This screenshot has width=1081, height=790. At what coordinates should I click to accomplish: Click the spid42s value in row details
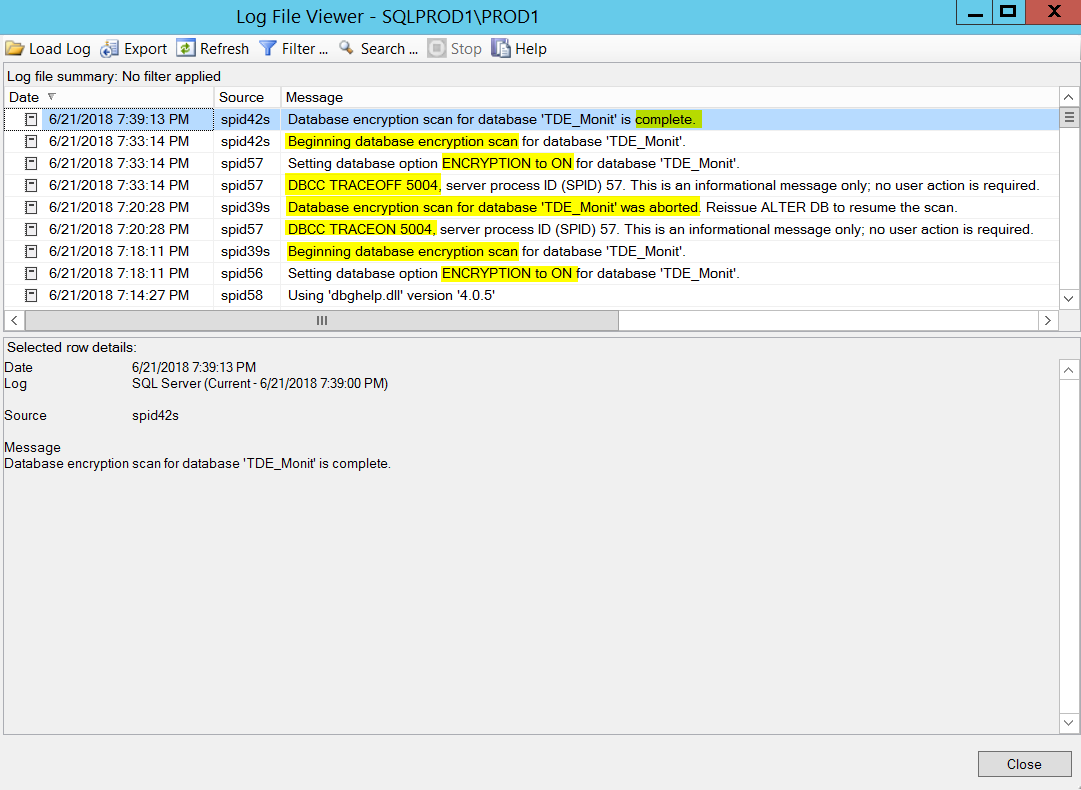(x=155, y=416)
